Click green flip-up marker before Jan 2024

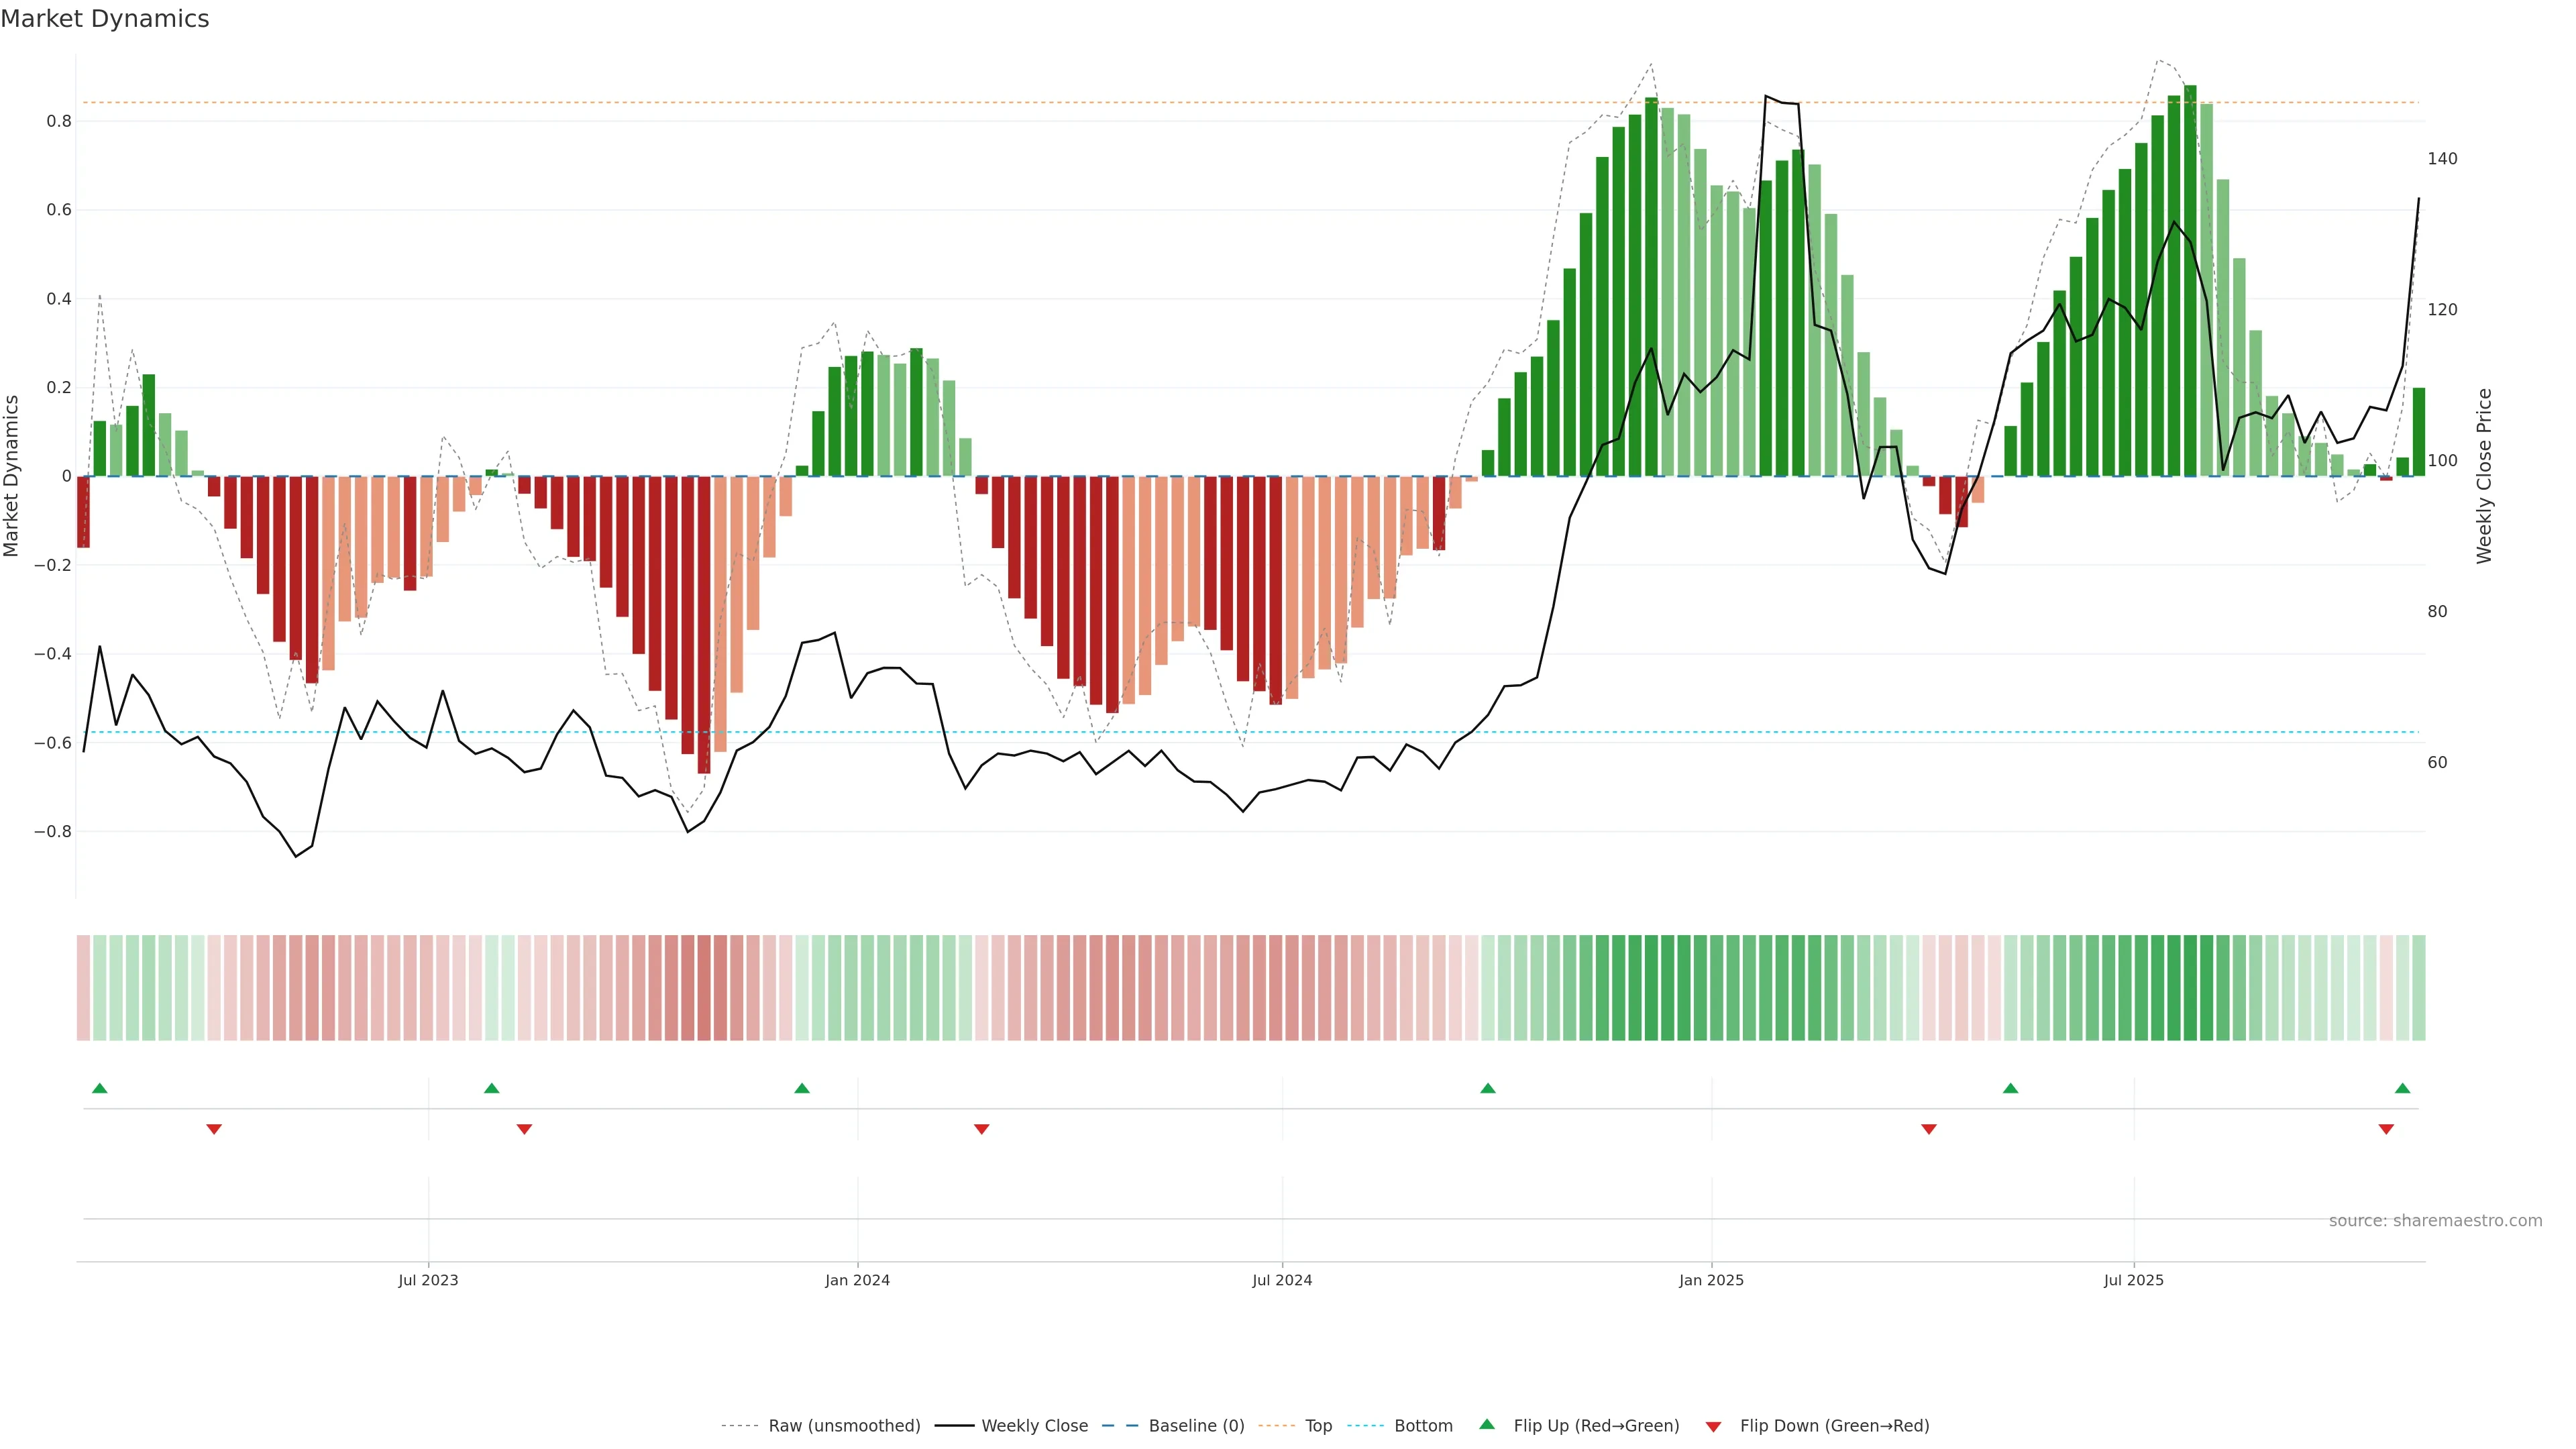802,1088
